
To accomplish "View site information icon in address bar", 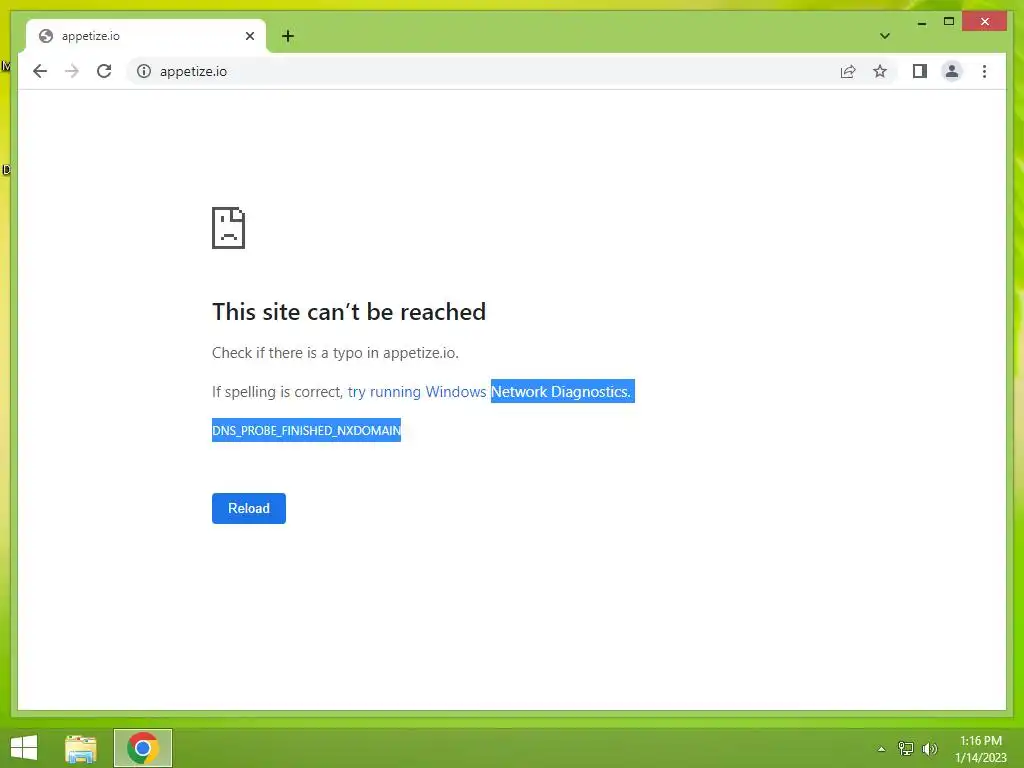I will [x=144, y=71].
